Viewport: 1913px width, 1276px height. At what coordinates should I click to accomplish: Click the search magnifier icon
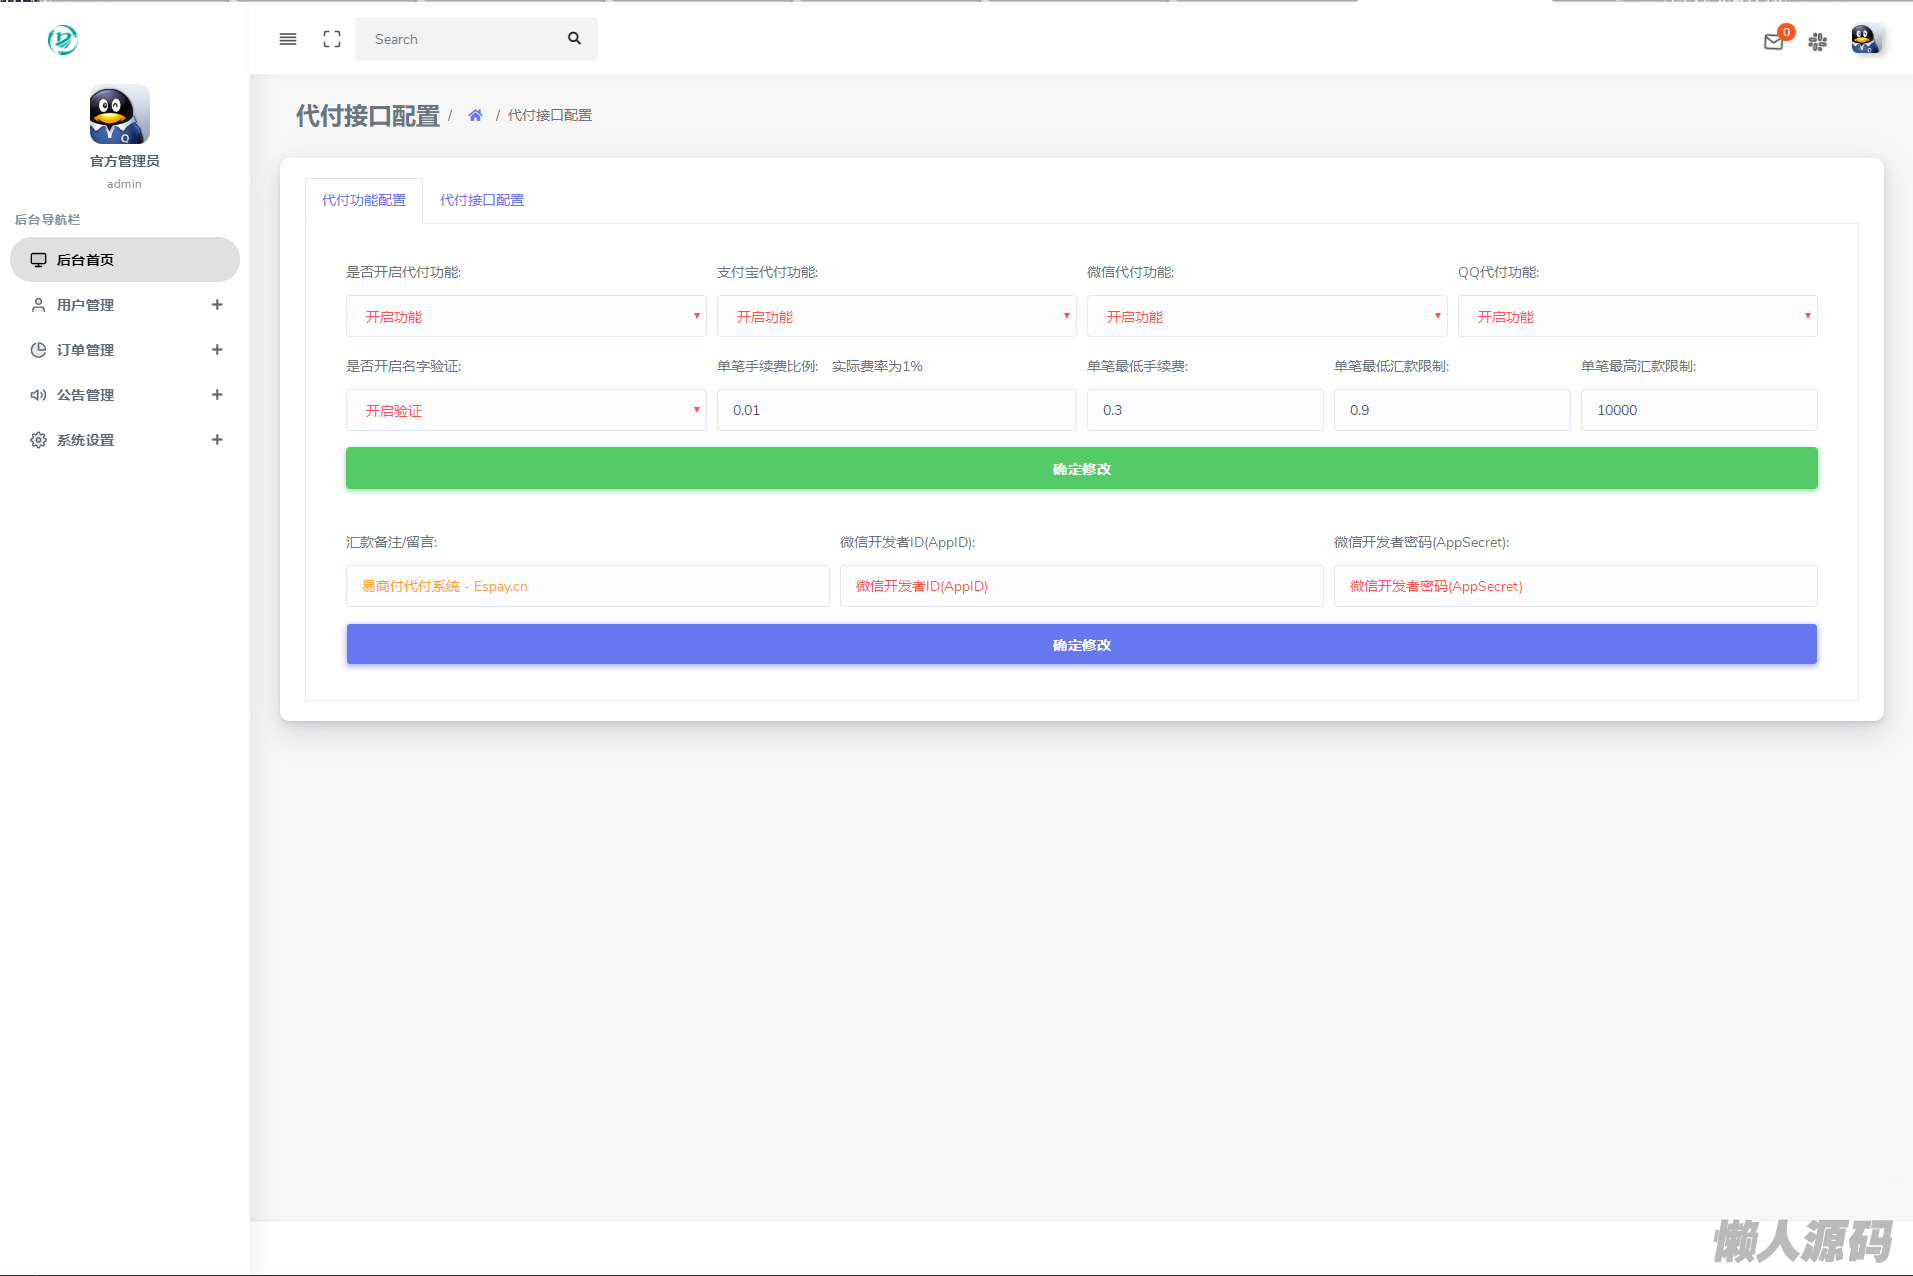pos(574,39)
